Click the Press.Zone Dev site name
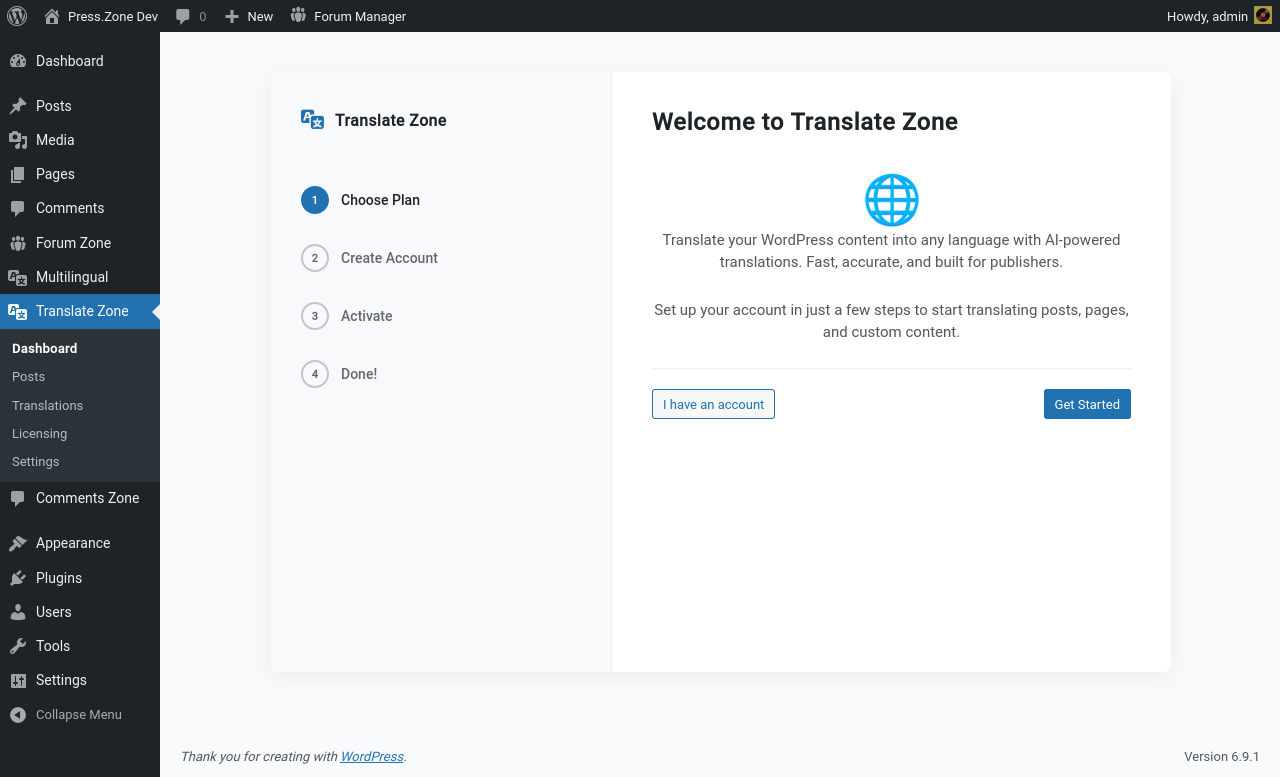This screenshot has height=777, width=1280. [113, 16]
